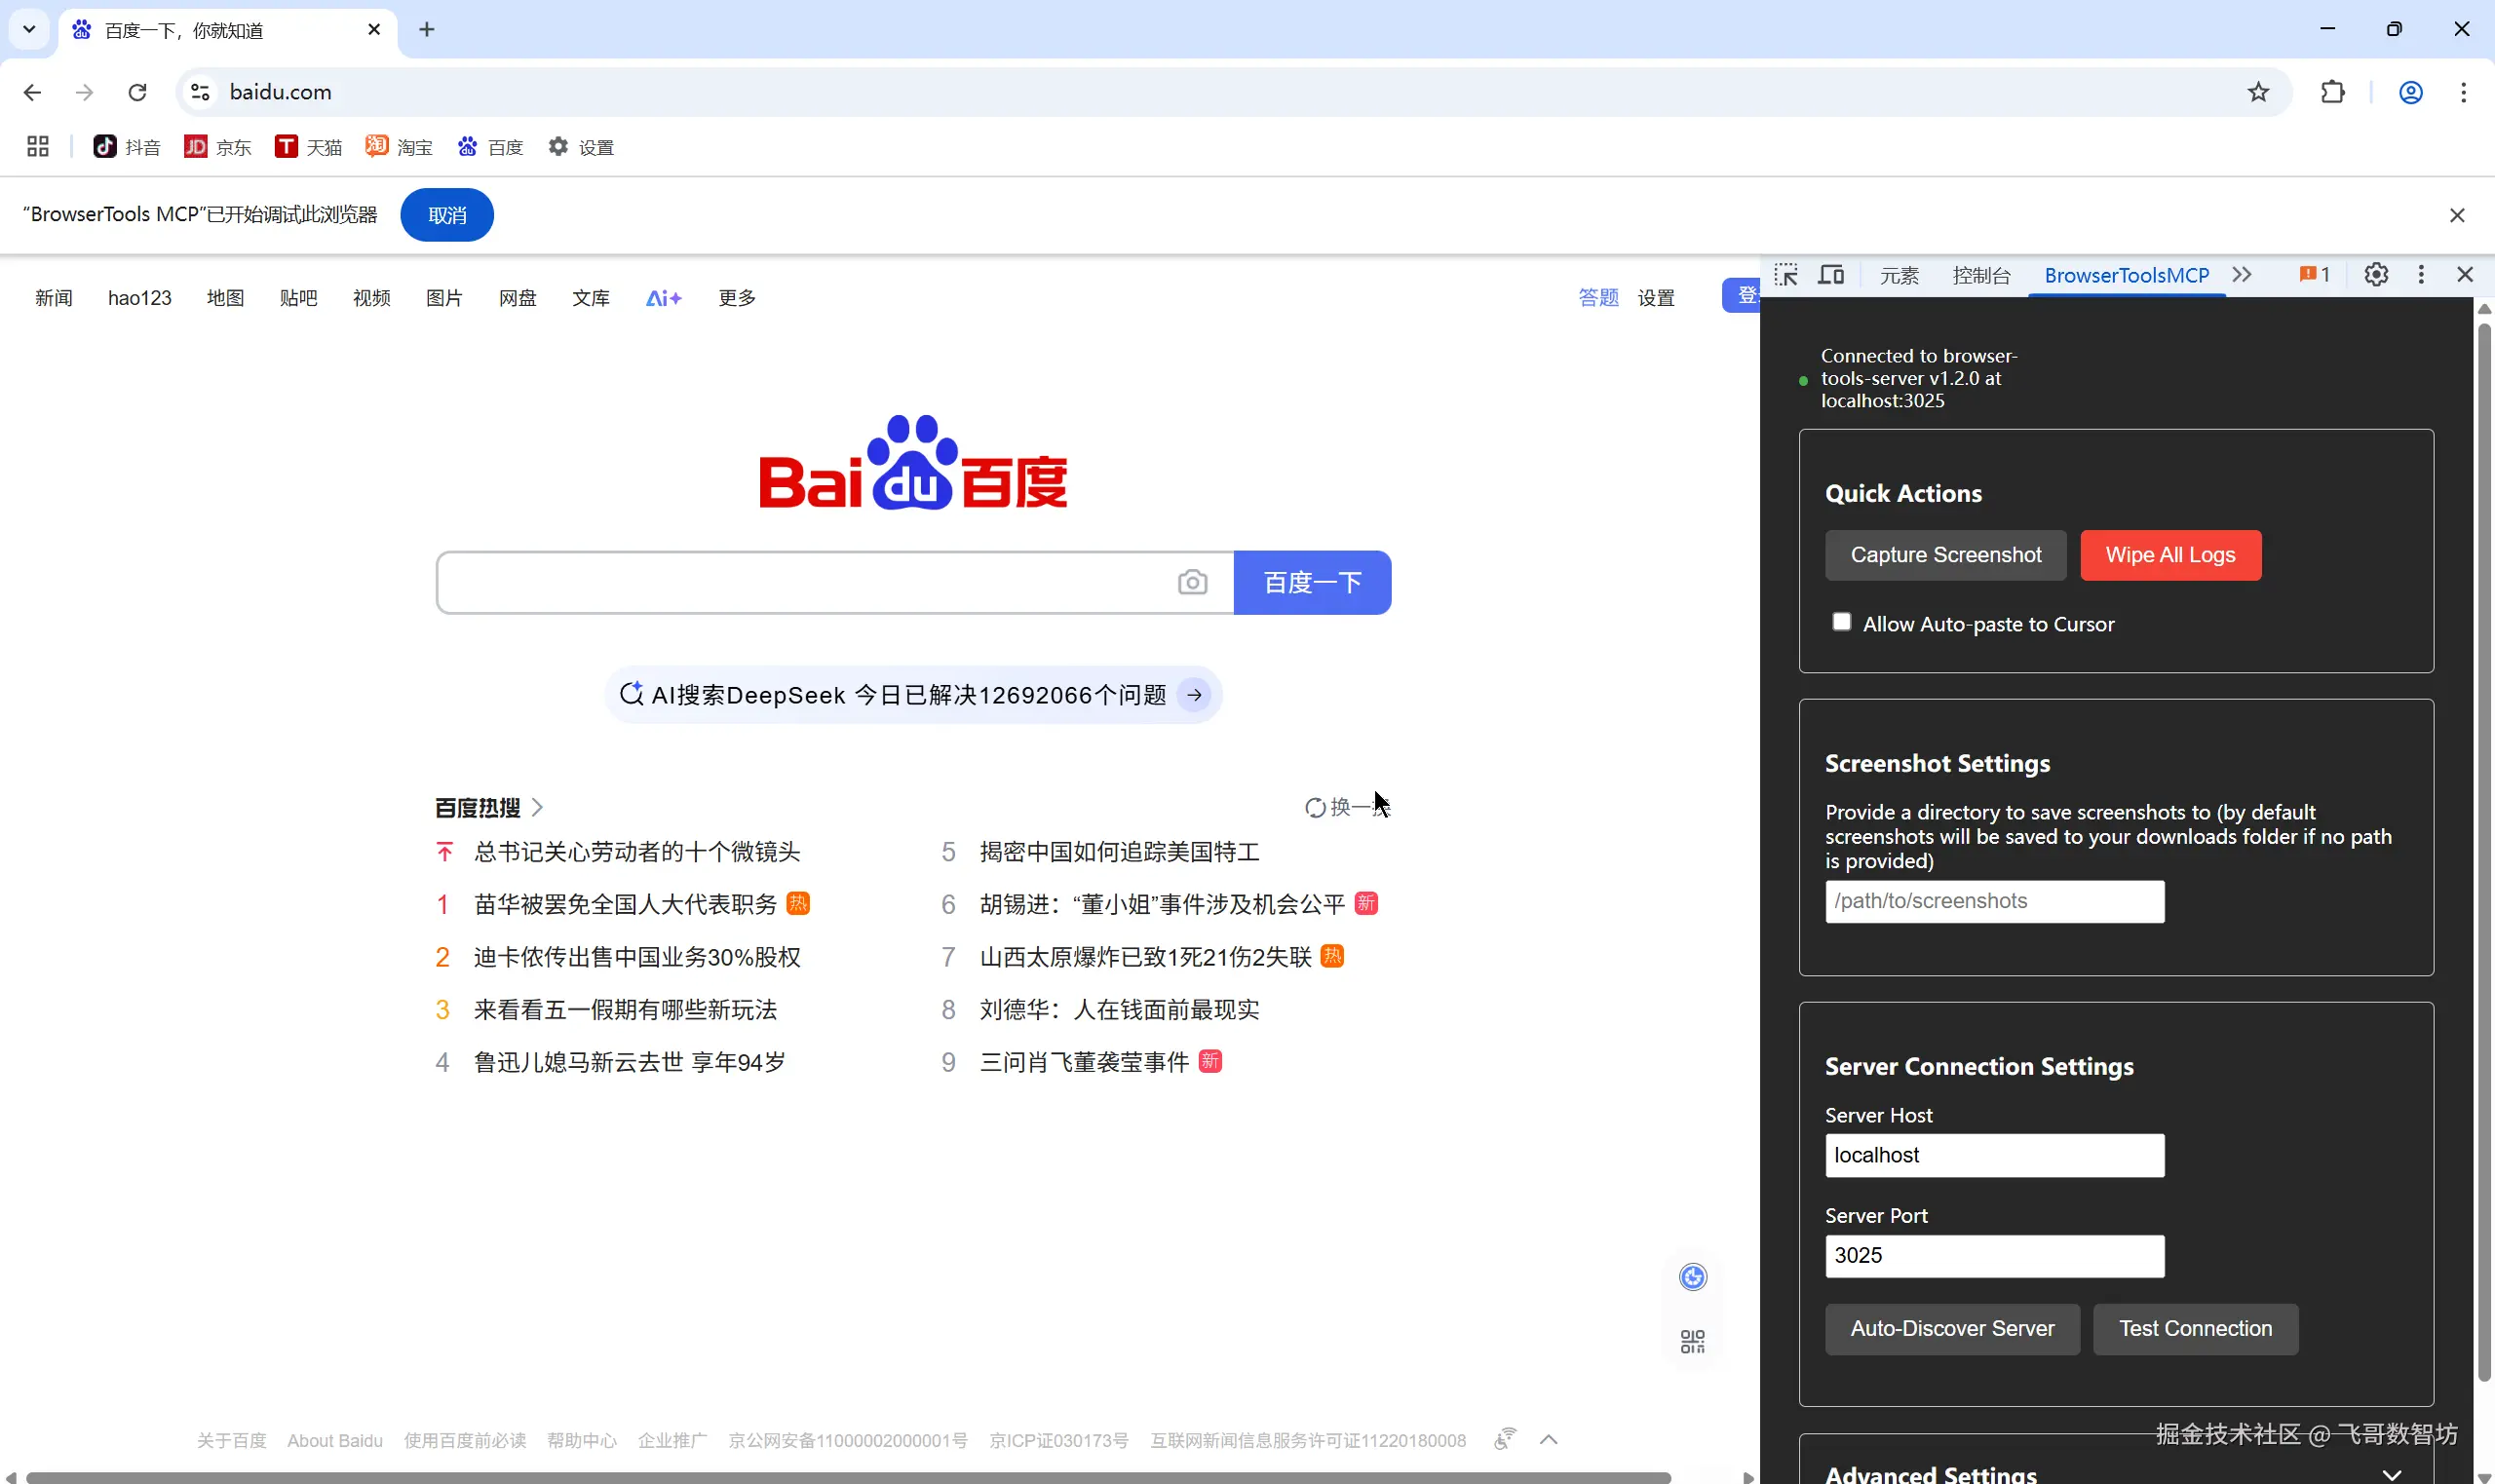Open hot search 刘德华：人在钱面前最现实

point(1119,1009)
